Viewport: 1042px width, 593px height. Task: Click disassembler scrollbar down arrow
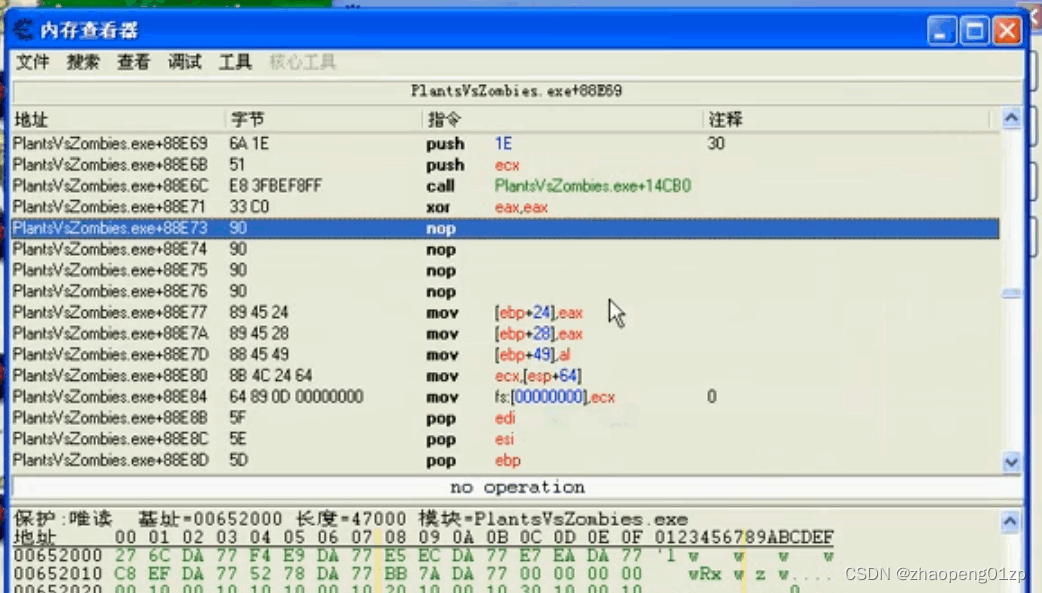1011,462
